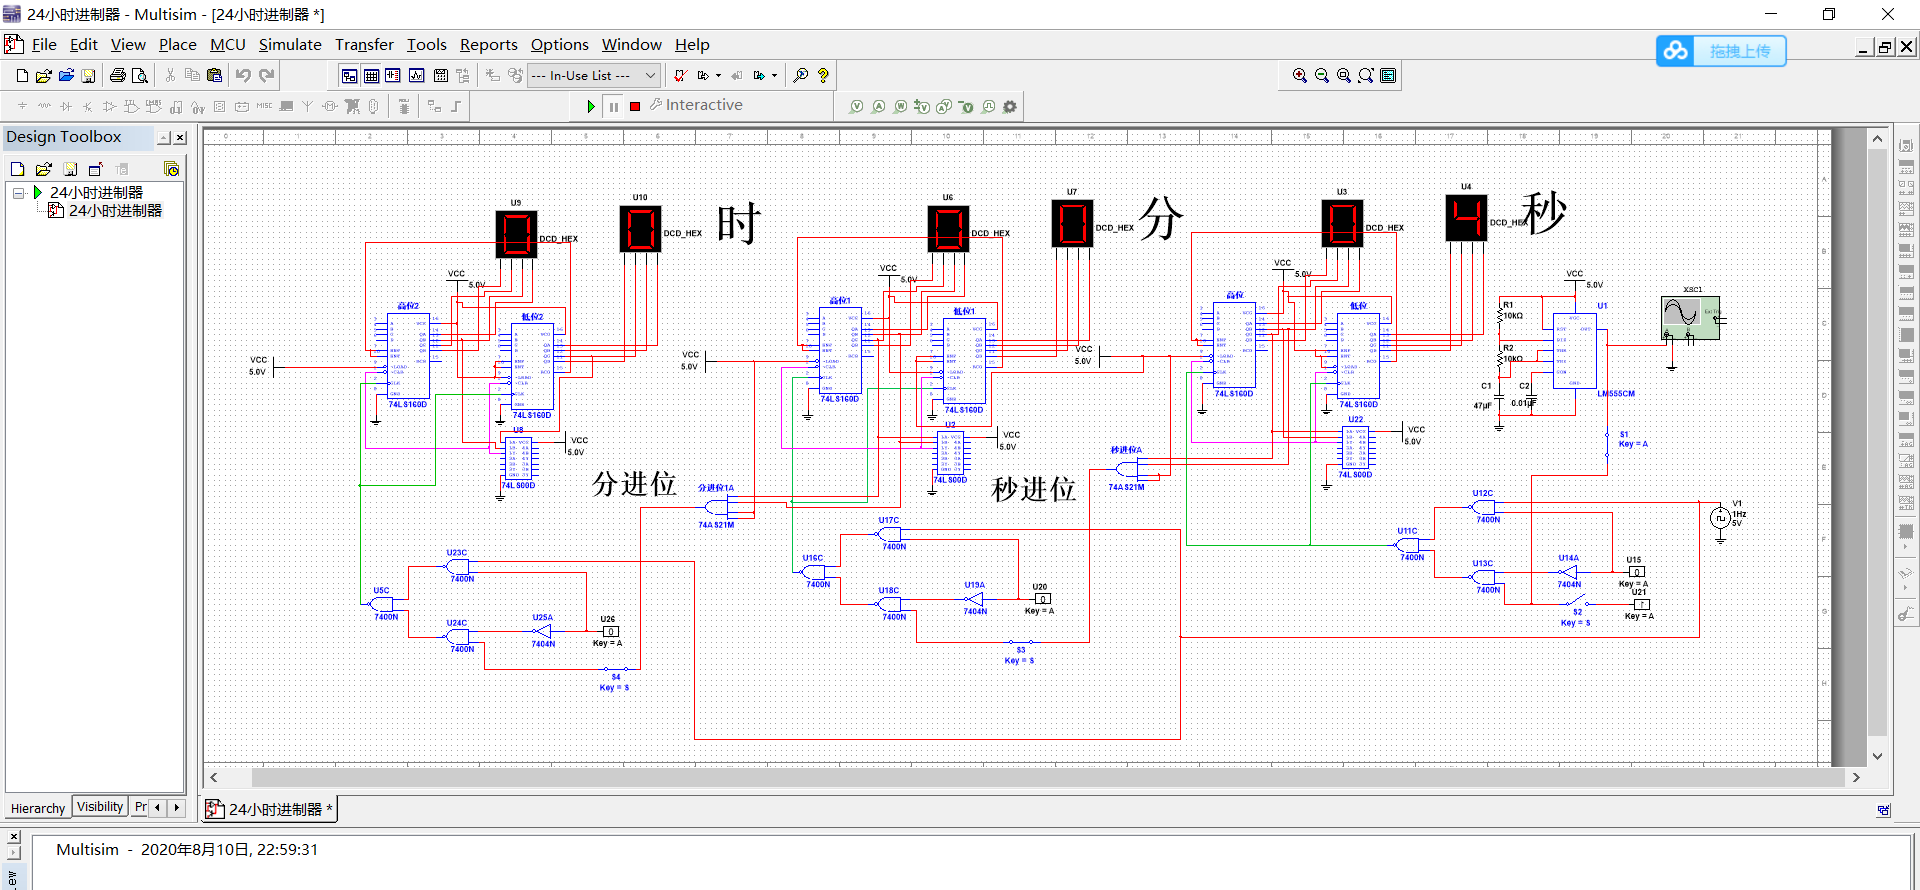
Task: Open the Postprocessor icon
Action: click(440, 75)
